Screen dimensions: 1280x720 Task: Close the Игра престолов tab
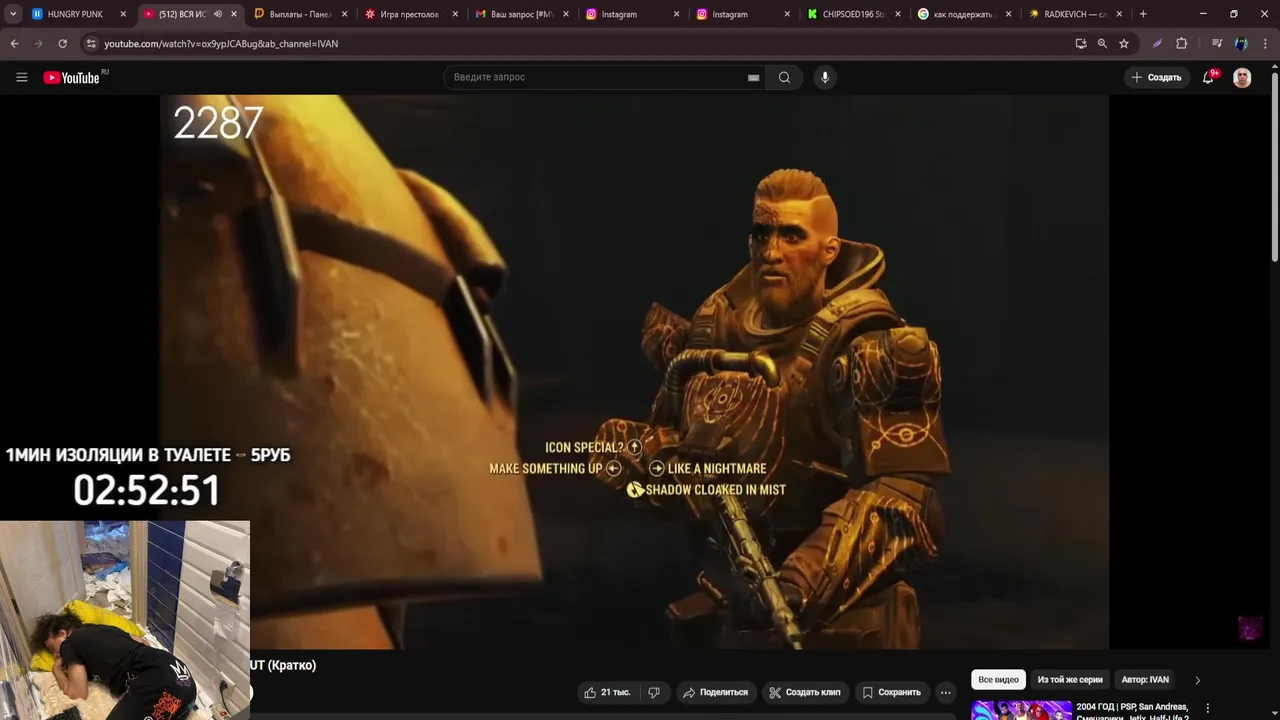pyautogui.click(x=455, y=14)
